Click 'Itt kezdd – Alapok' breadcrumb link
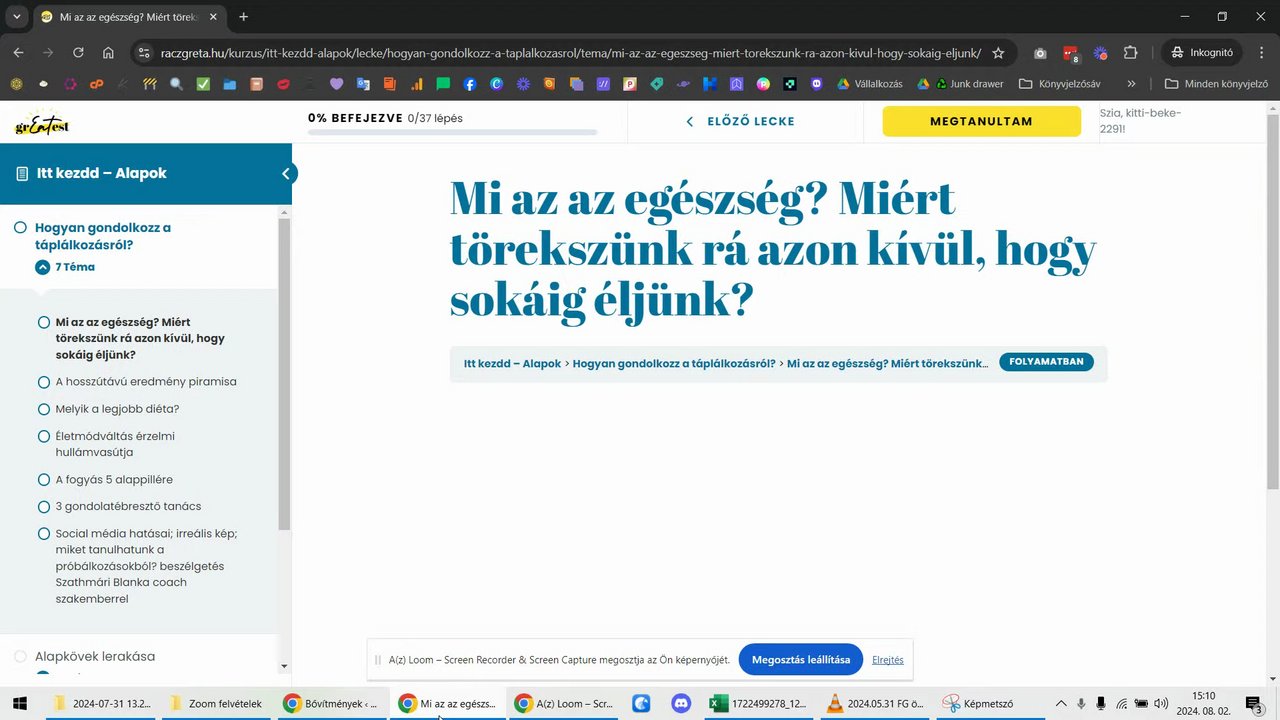Screen dimensions: 1280x720 tap(512, 363)
